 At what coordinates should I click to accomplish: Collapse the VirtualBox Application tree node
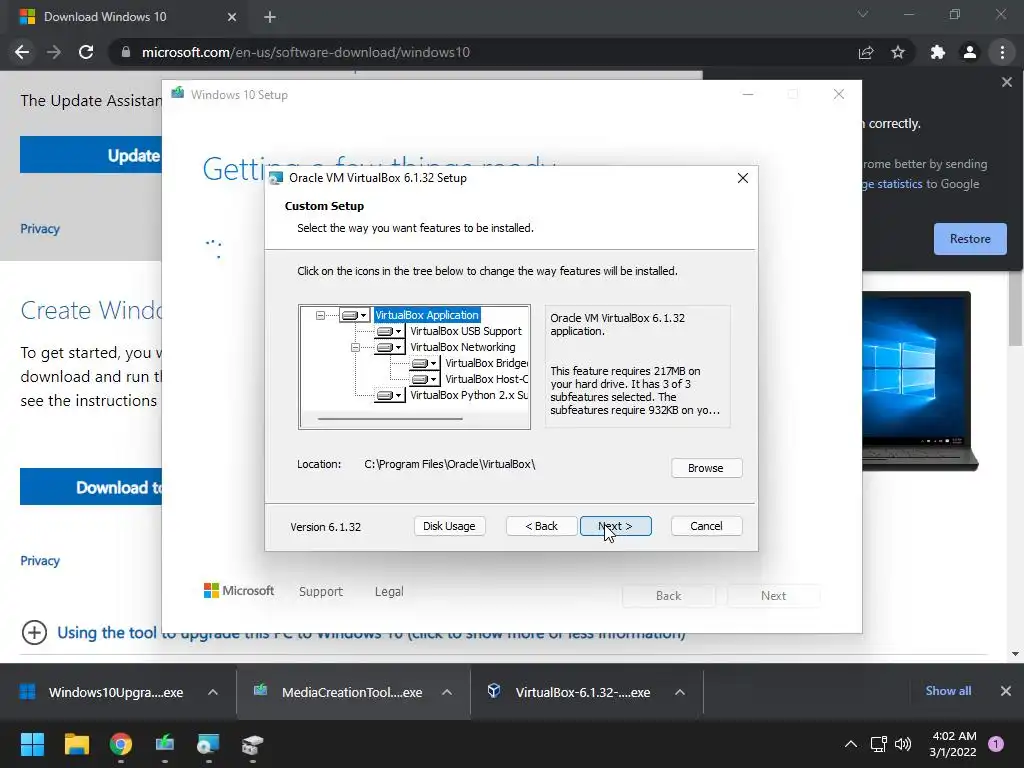(x=320, y=315)
